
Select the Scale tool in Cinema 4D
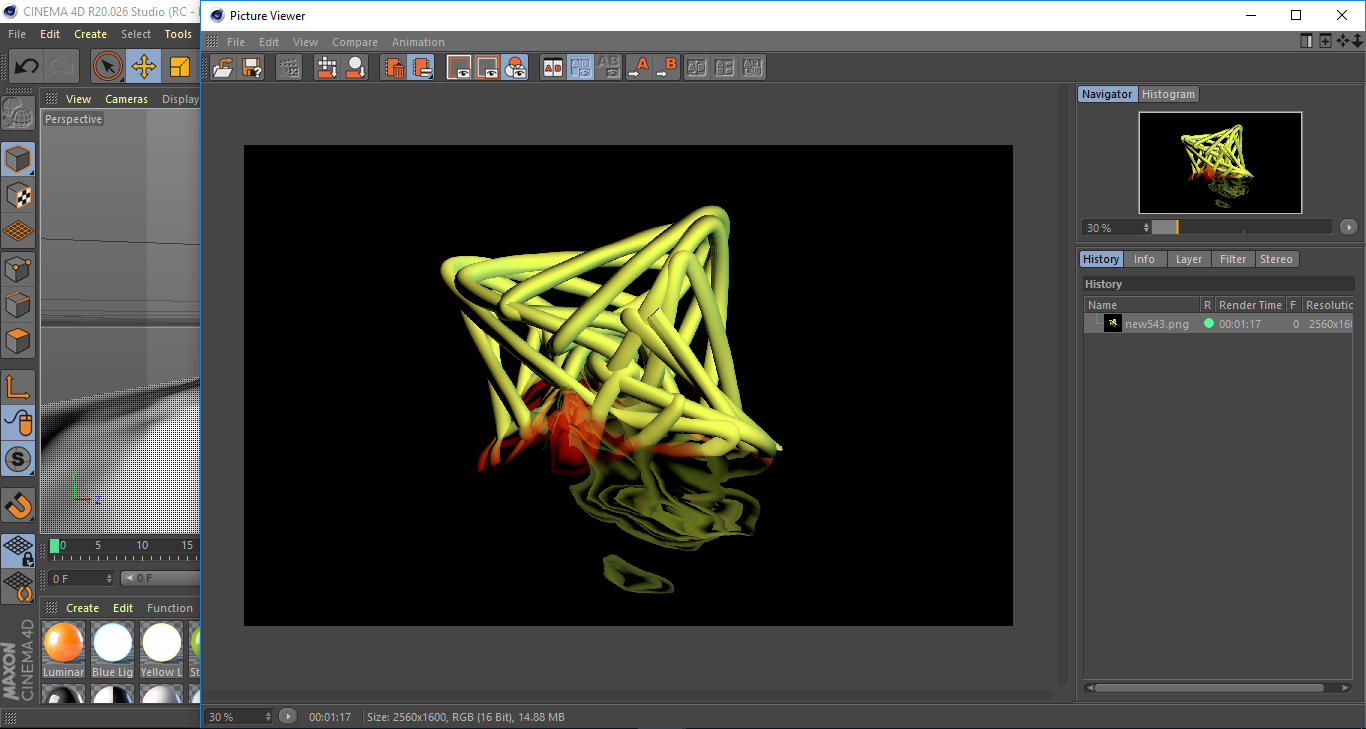point(180,67)
